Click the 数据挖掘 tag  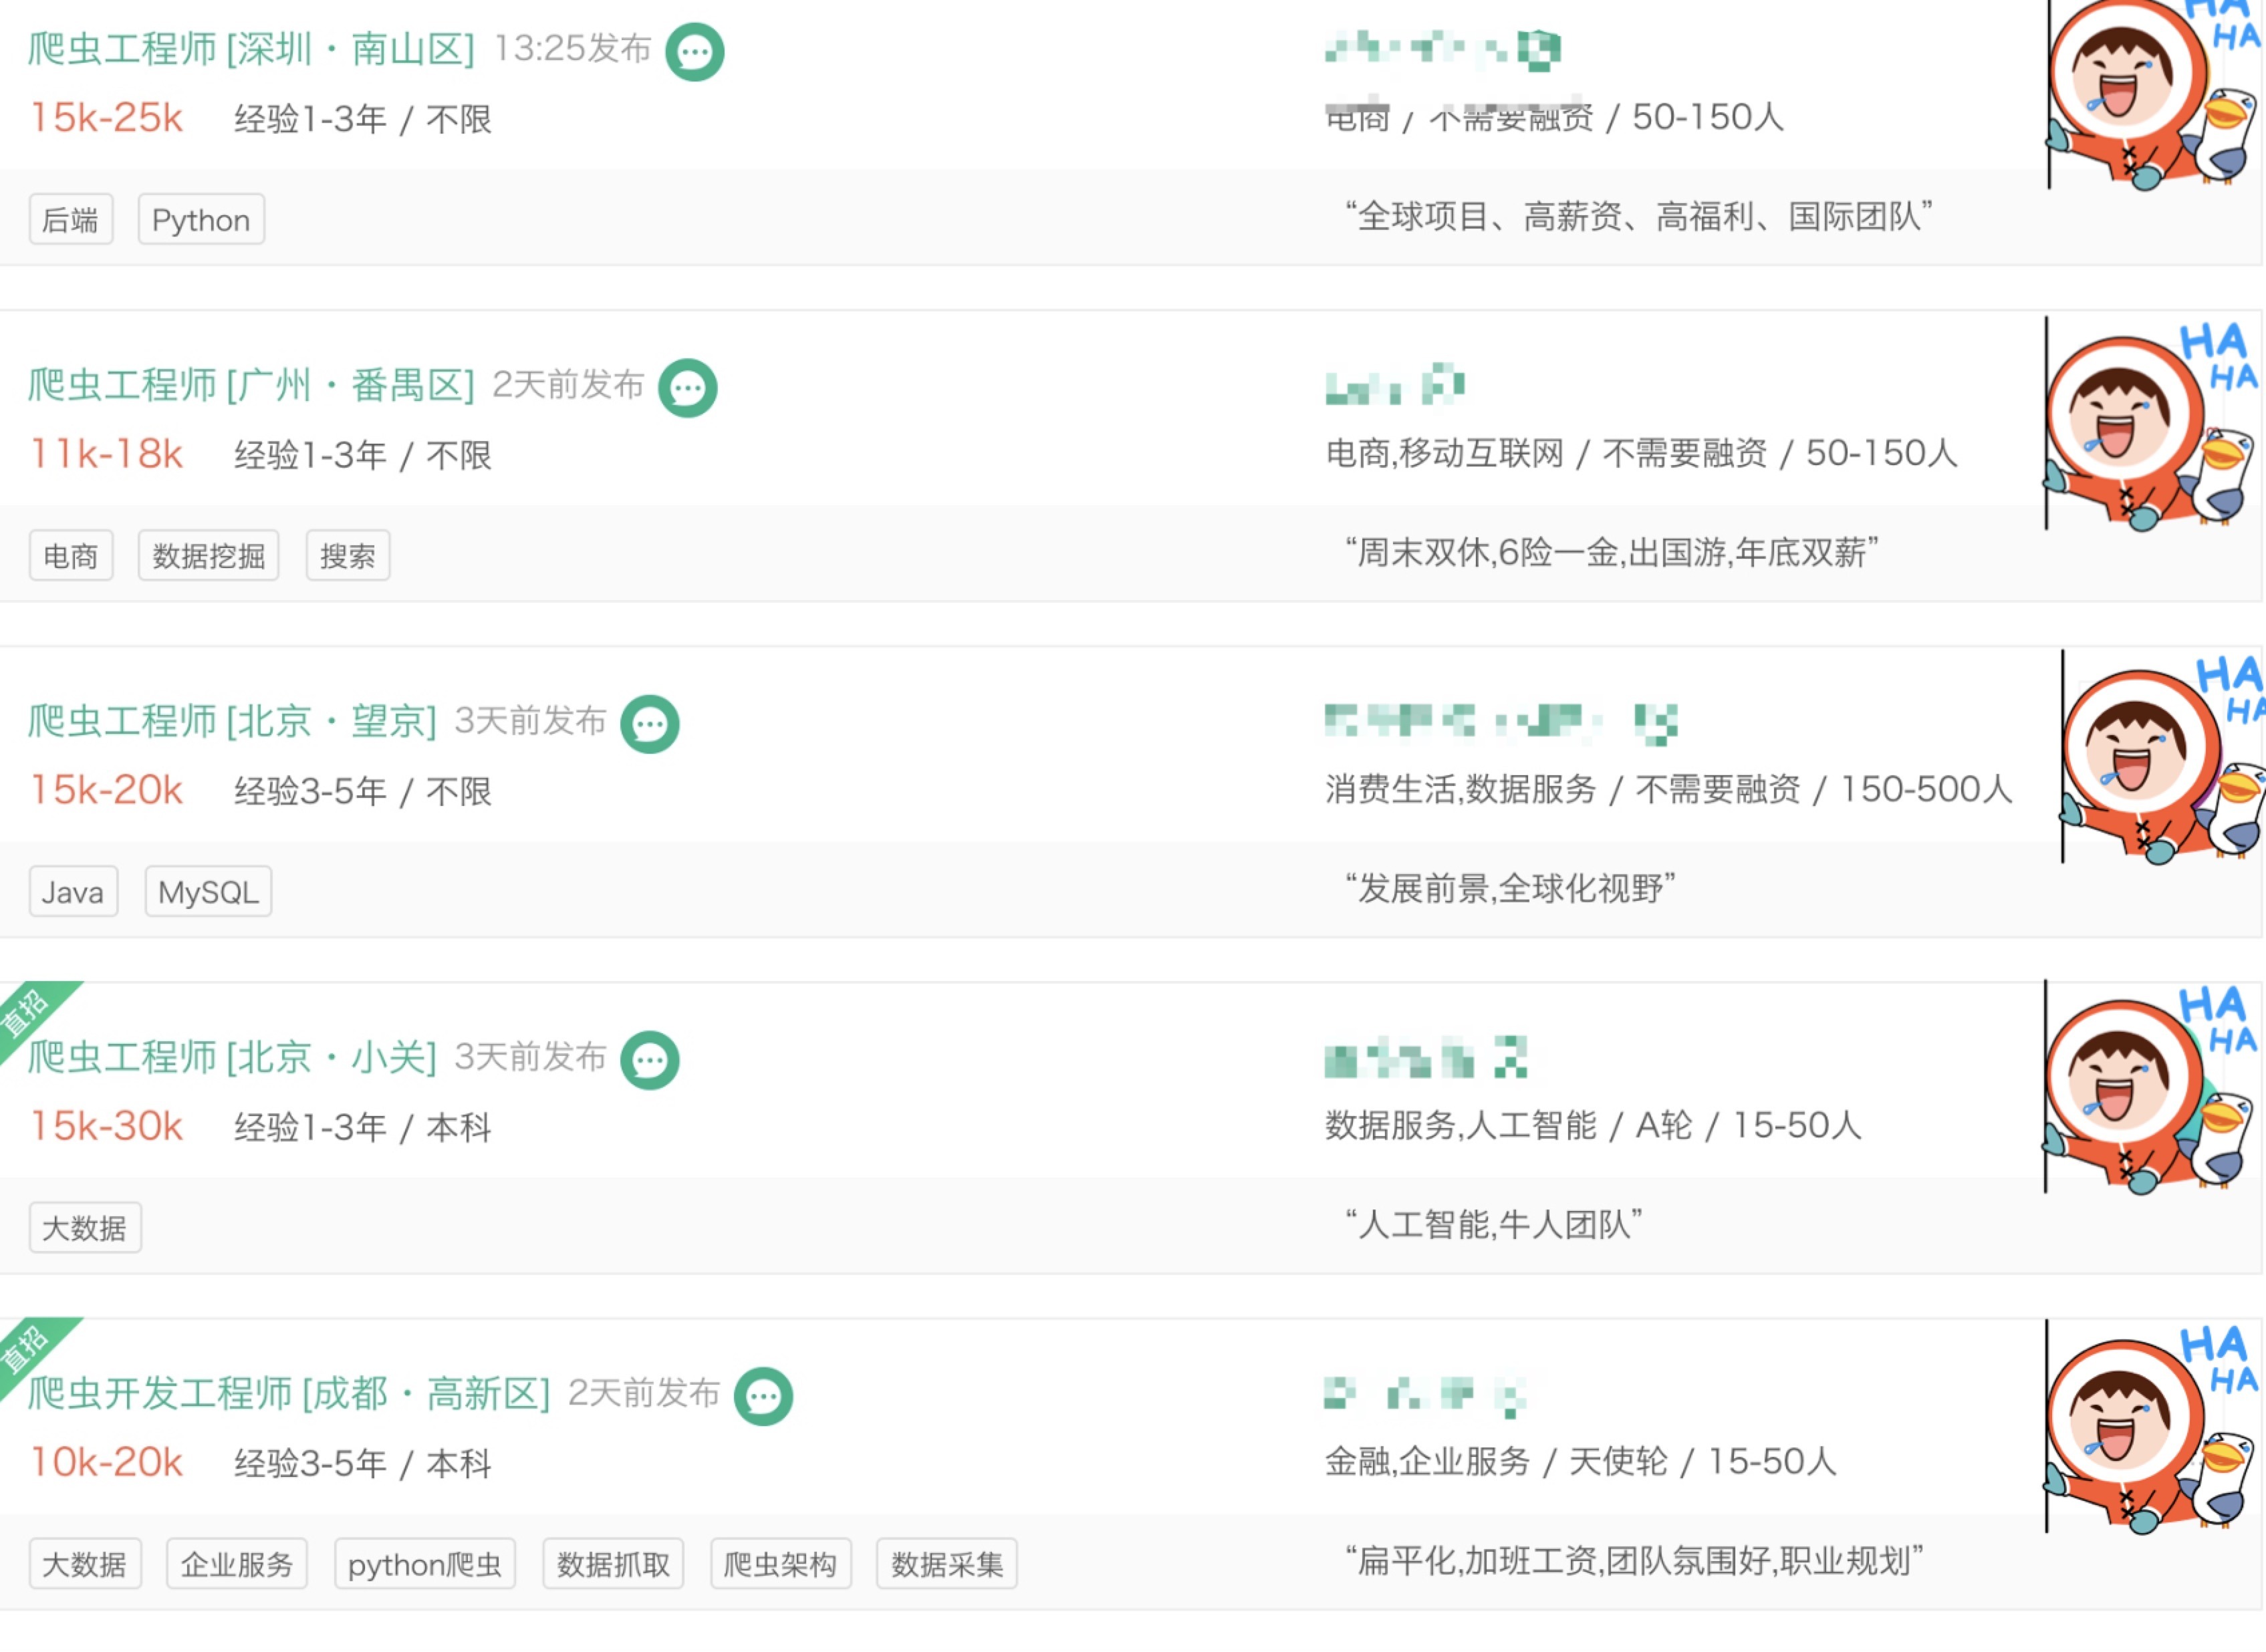tap(208, 555)
